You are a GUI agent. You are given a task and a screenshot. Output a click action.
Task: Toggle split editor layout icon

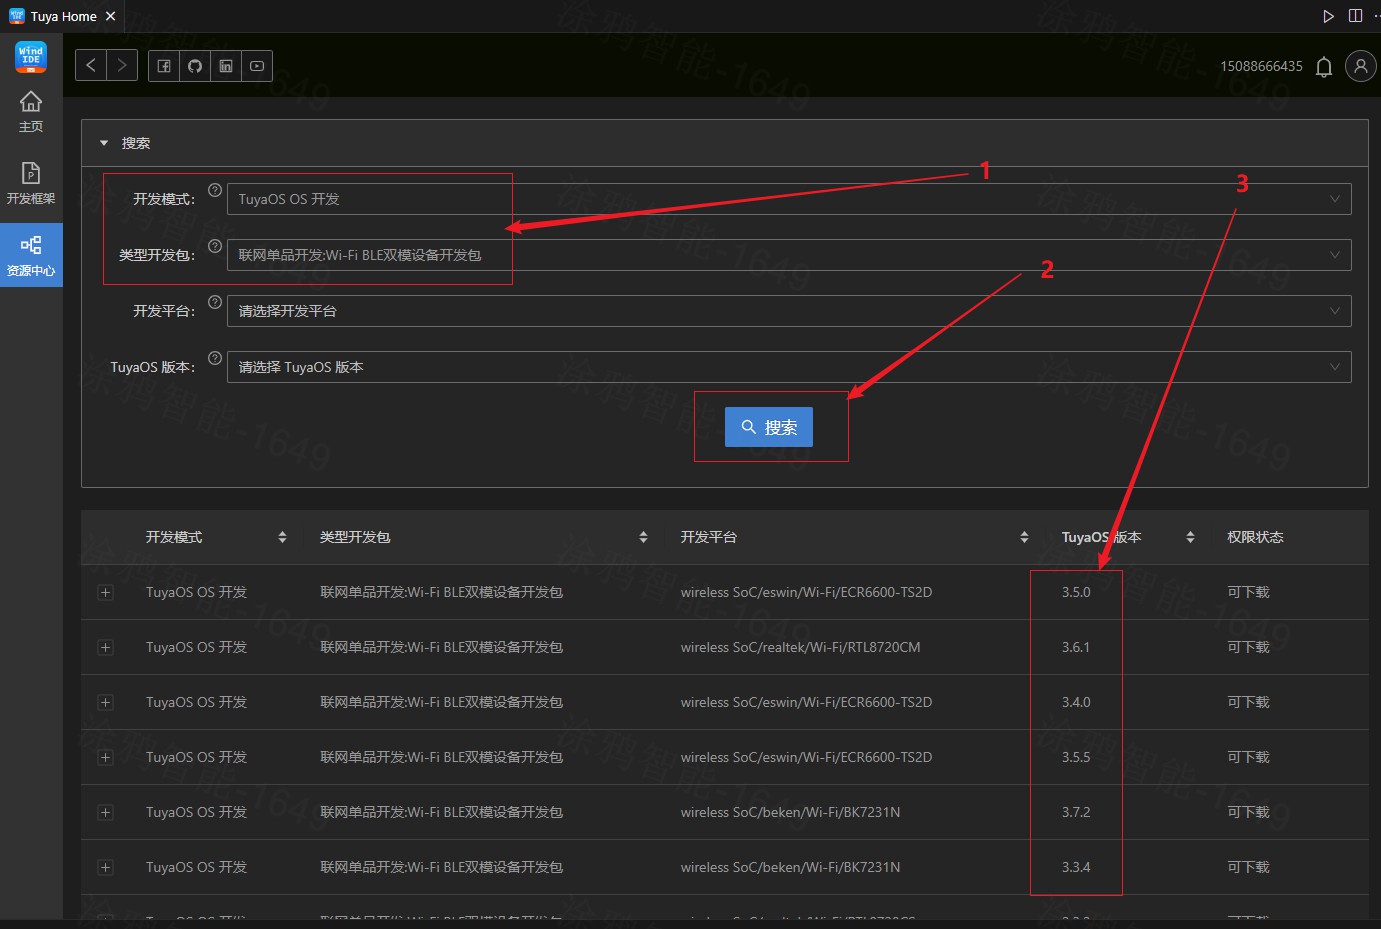tap(1355, 16)
